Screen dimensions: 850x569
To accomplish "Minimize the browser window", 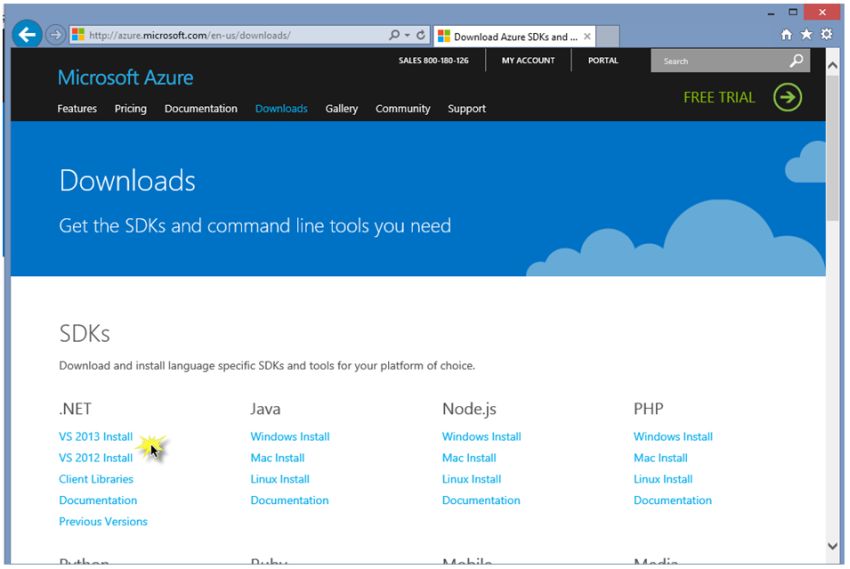I will (x=771, y=13).
